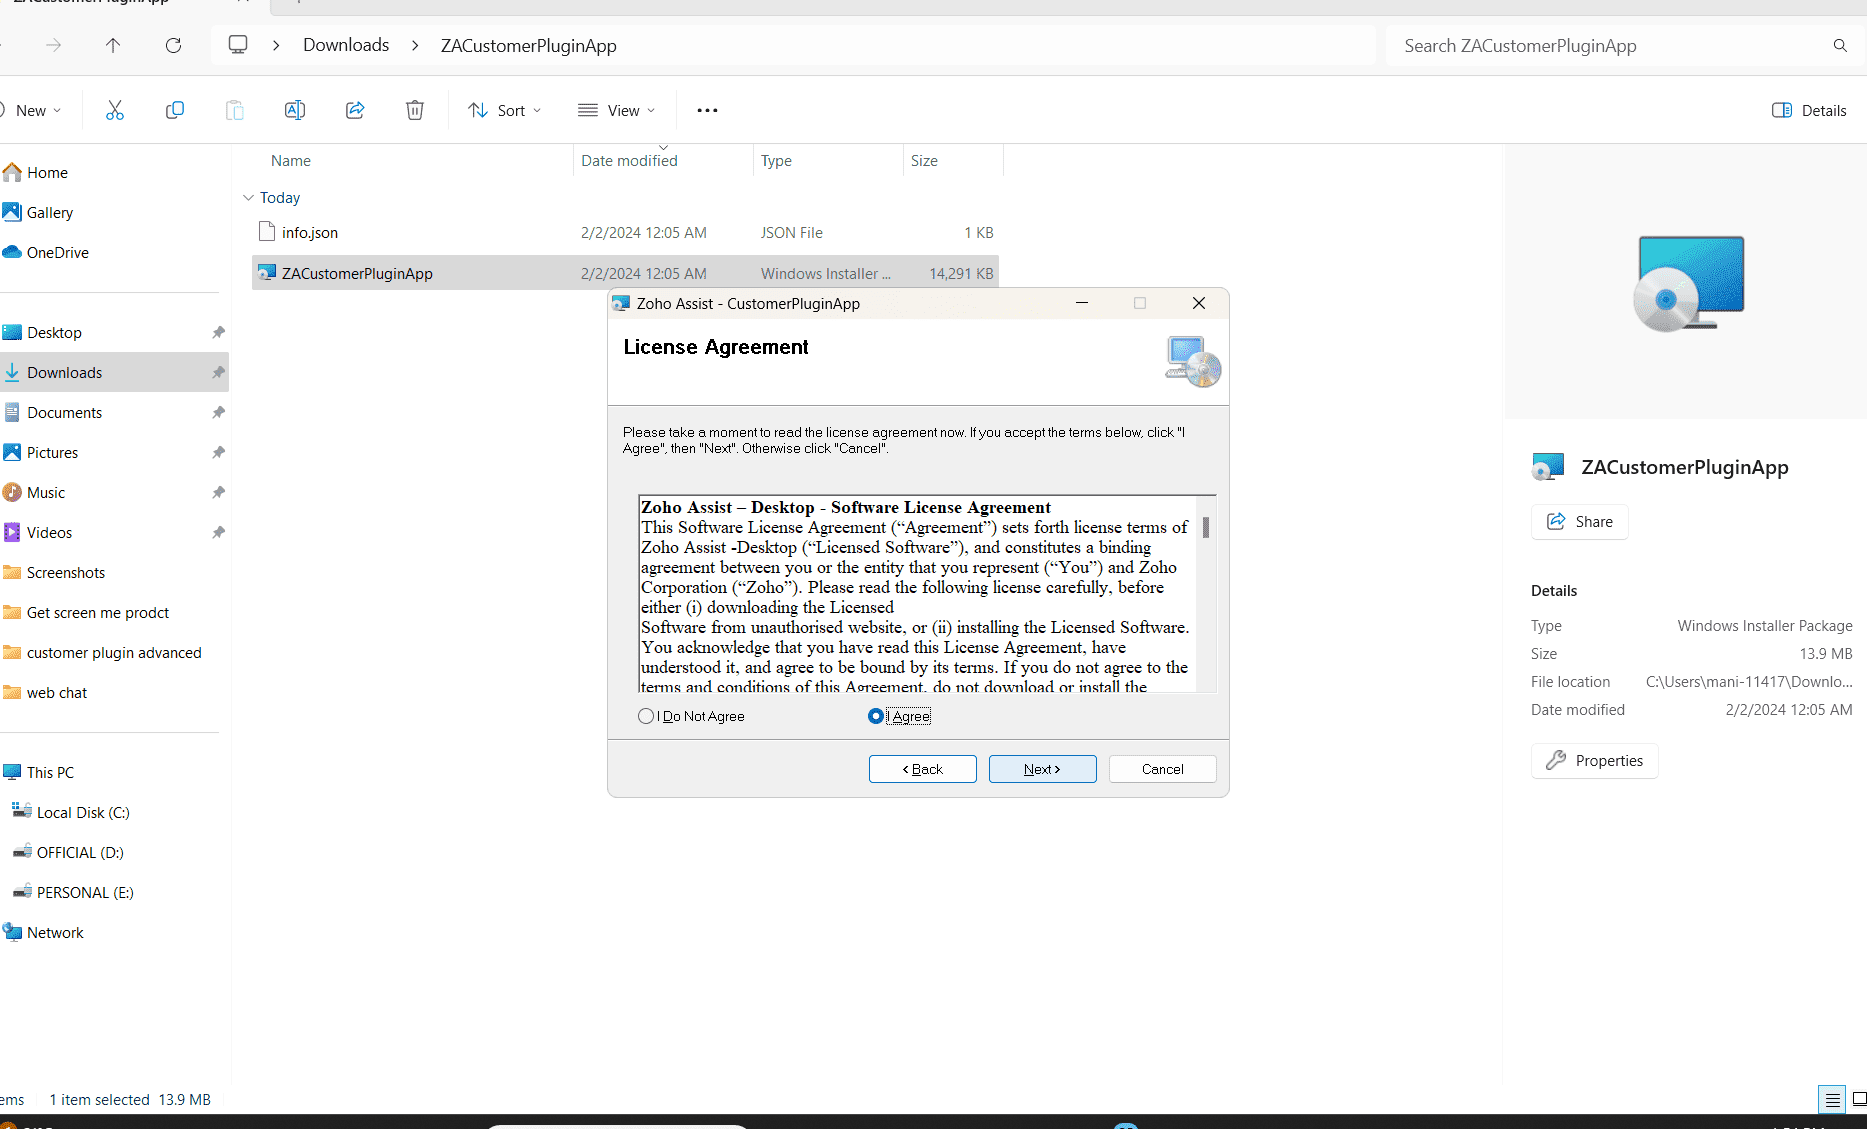The image size is (1867, 1129).
Task: Open the New item dropdown
Action: [33, 110]
